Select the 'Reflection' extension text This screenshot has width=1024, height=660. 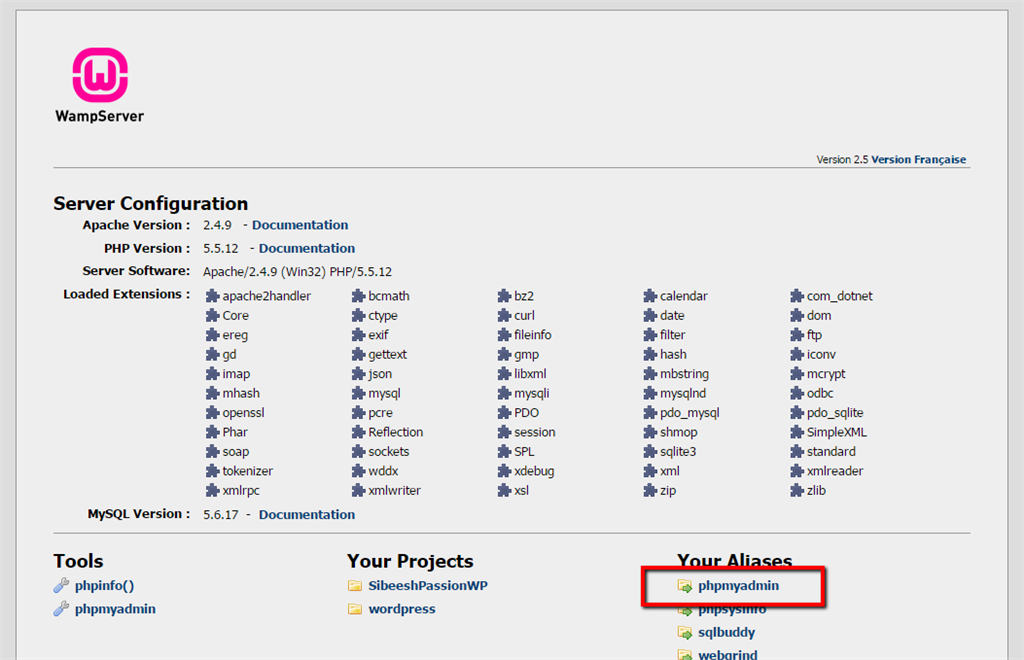pyautogui.click(x=396, y=432)
